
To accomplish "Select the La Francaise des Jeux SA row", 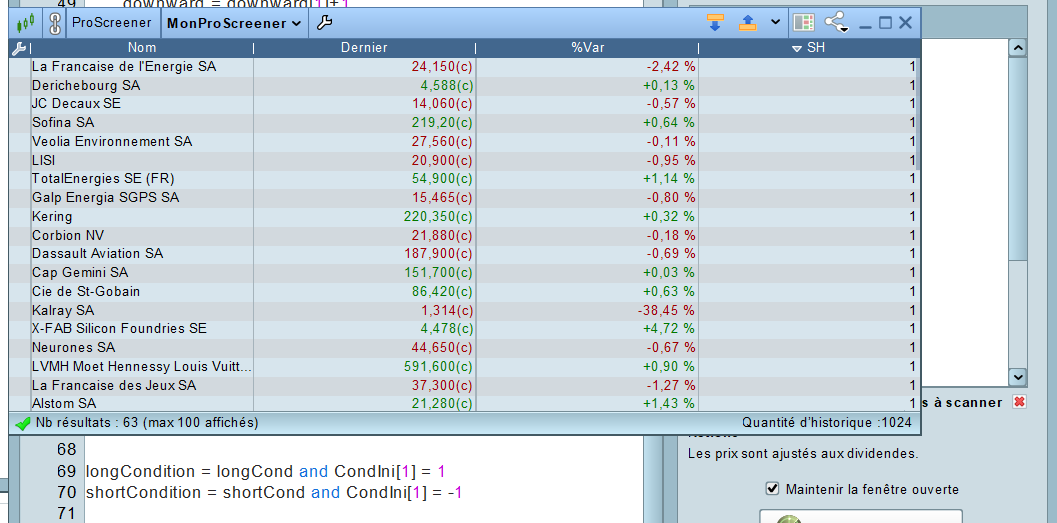I will pyautogui.click(x=462, y=385).
